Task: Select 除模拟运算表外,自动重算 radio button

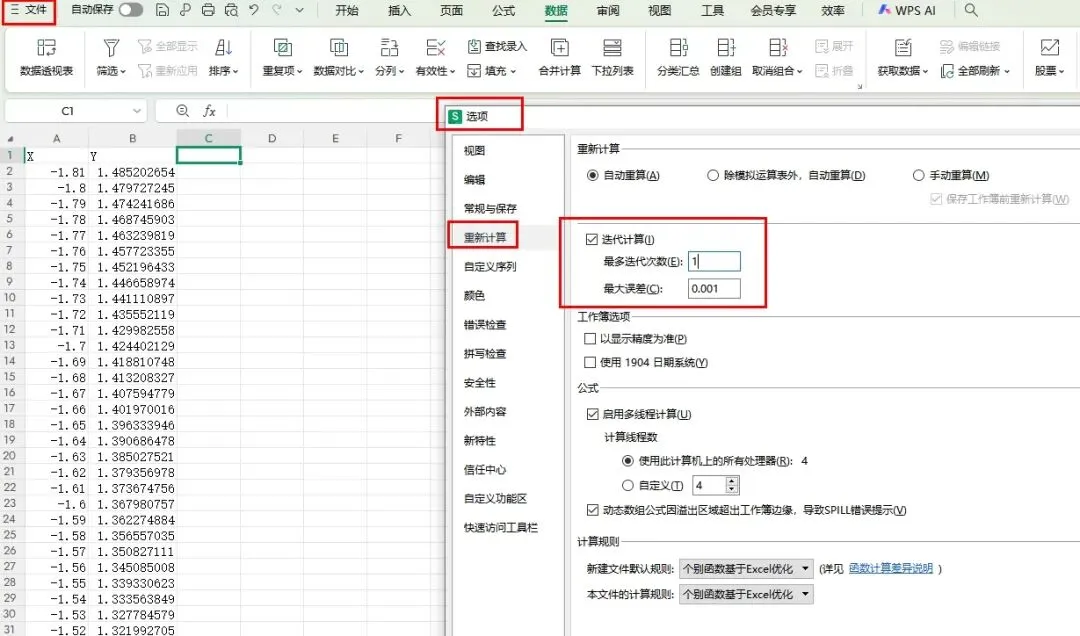Action: [713, 175]
